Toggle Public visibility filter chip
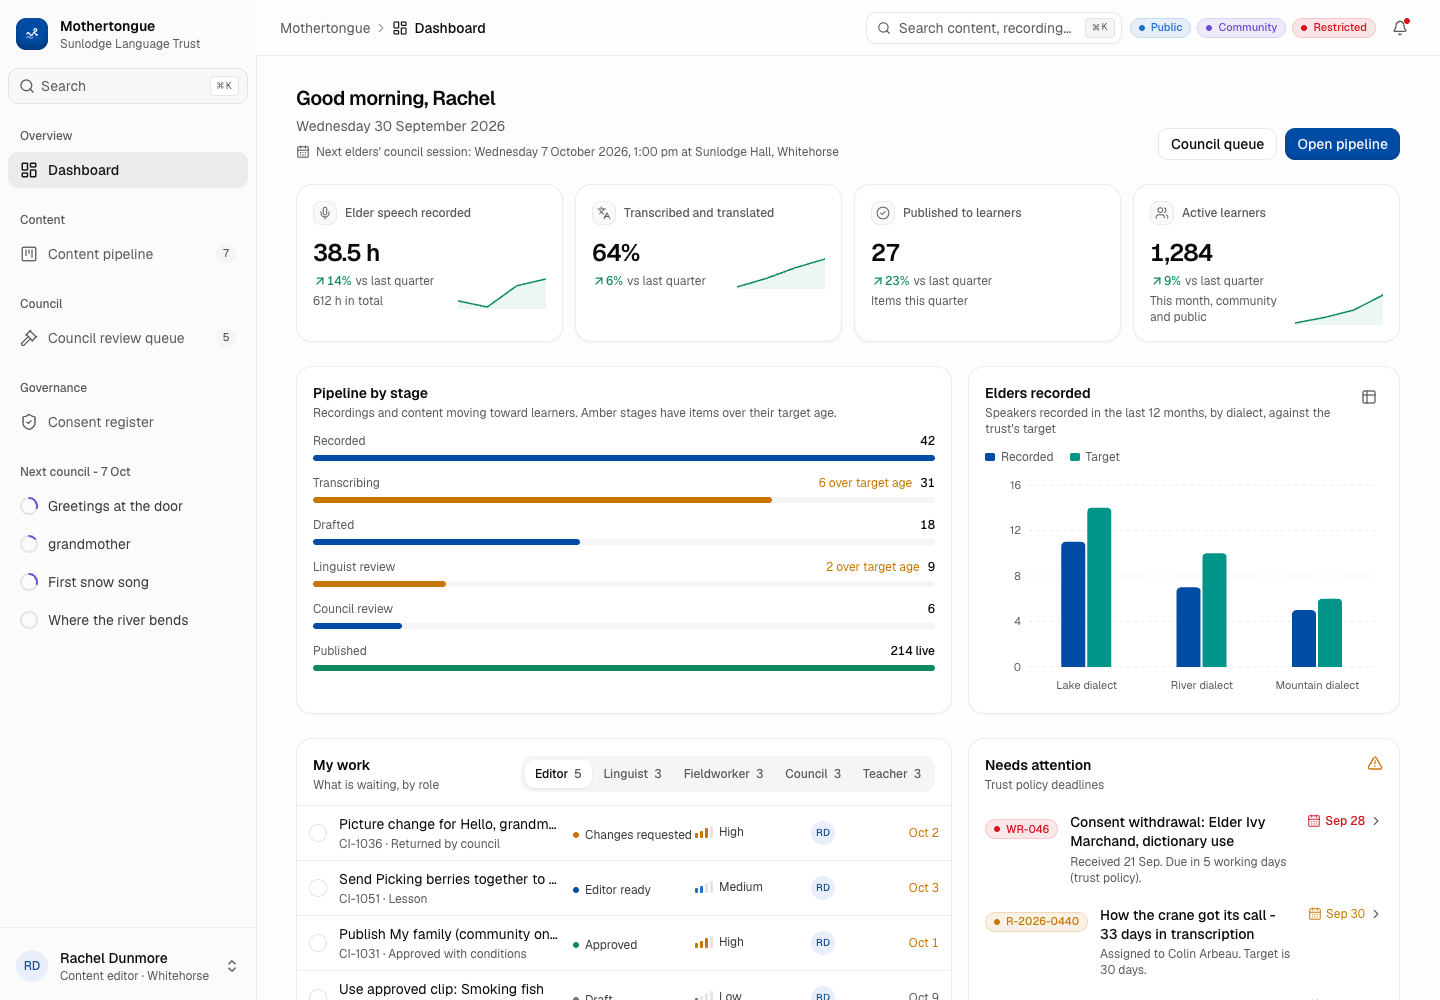The width and height of the screenshot is (1440, 1000). [x=1160, y=28]
